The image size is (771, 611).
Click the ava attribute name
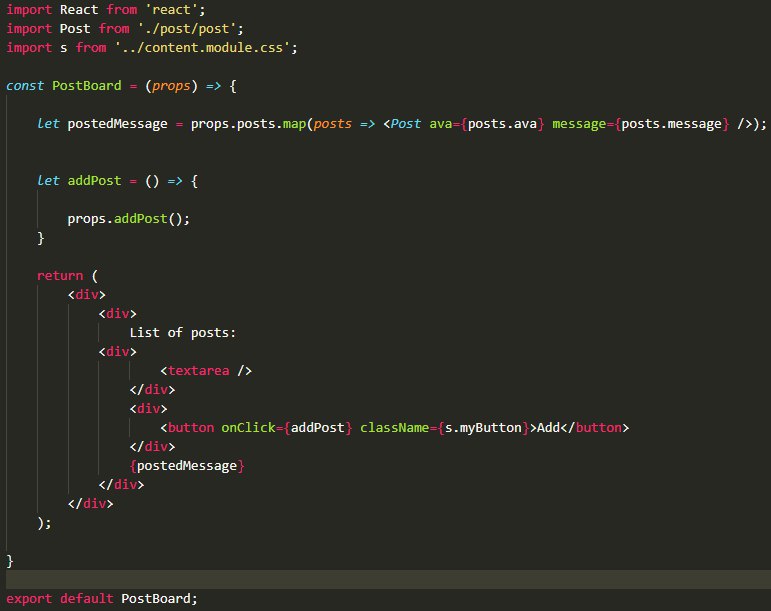(440, 124)
